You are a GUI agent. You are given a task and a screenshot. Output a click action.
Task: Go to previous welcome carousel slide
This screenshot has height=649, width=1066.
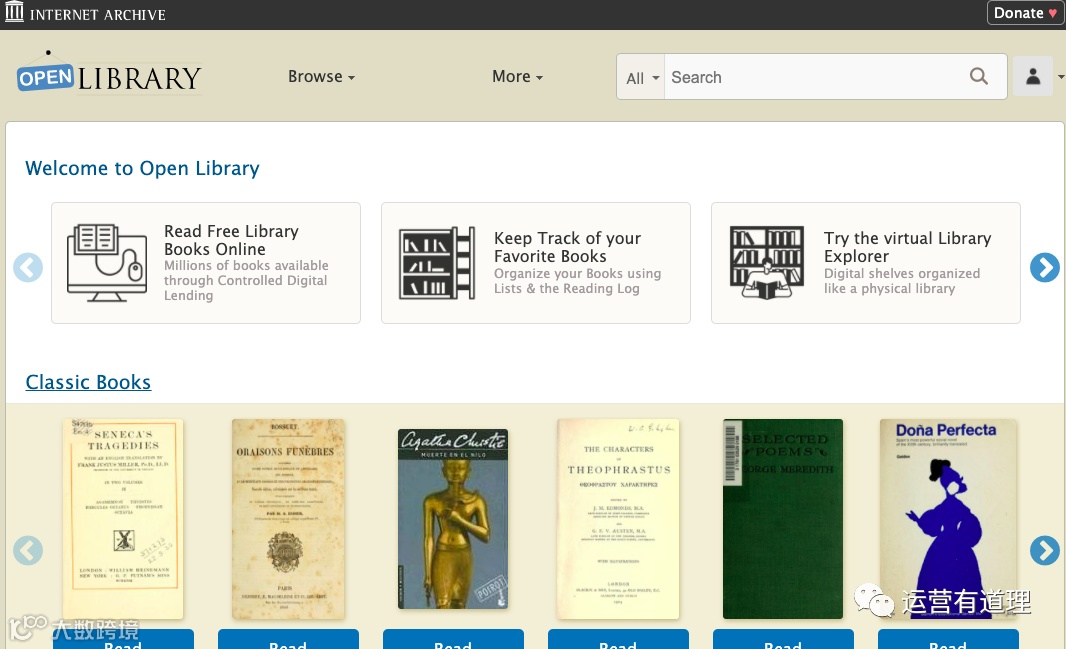tap(28, 267)
